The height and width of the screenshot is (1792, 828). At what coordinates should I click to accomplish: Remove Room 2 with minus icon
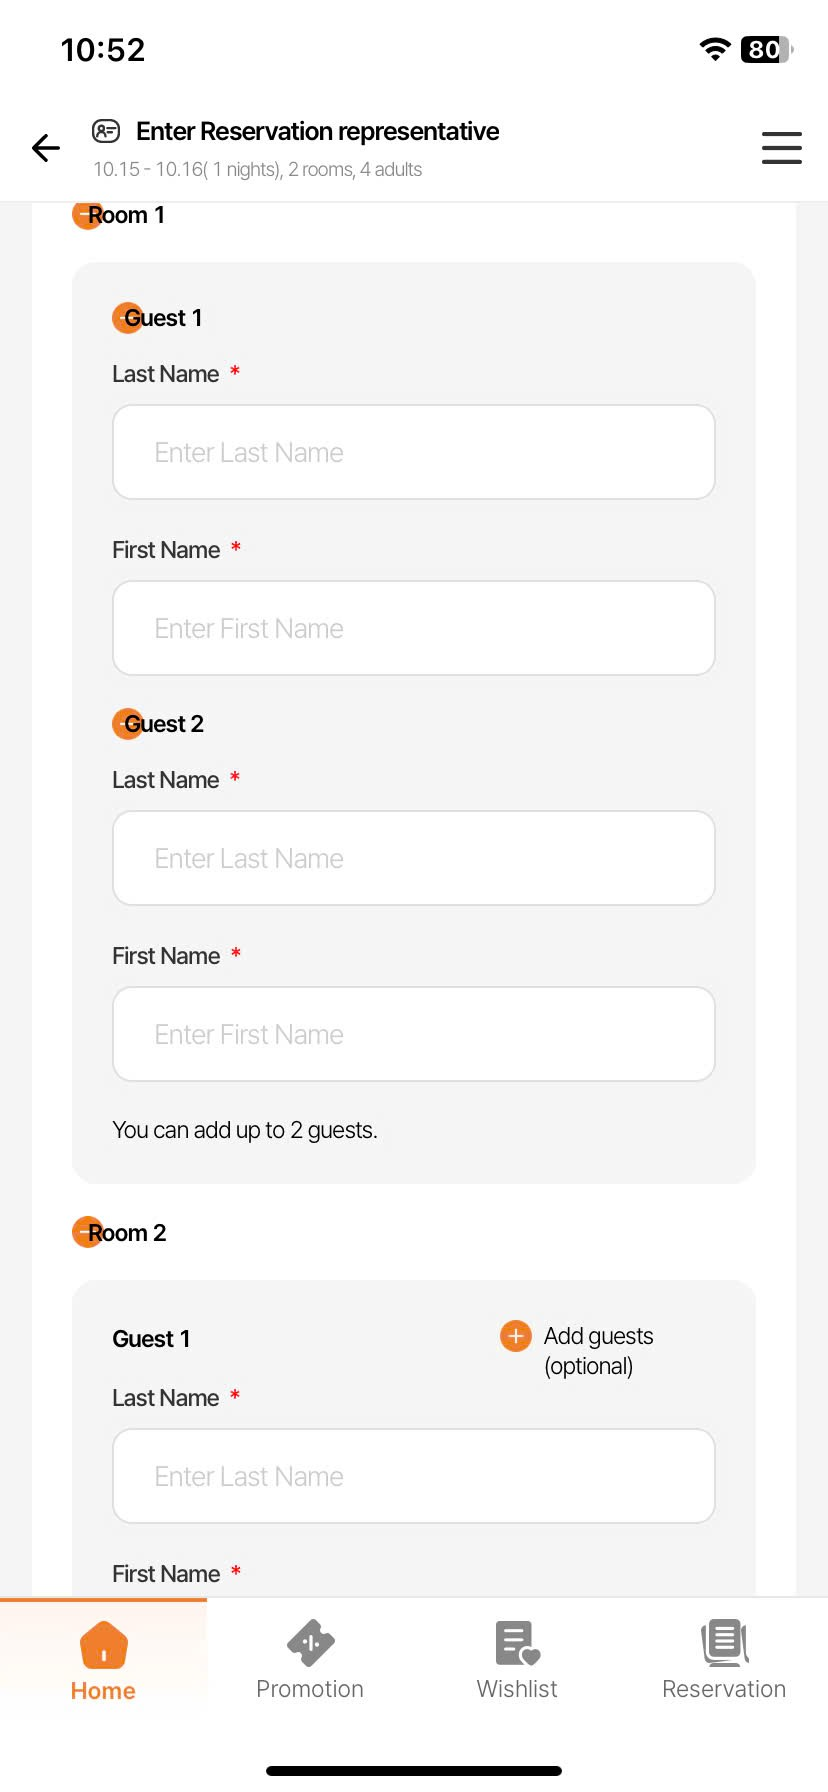(86, 1232)
